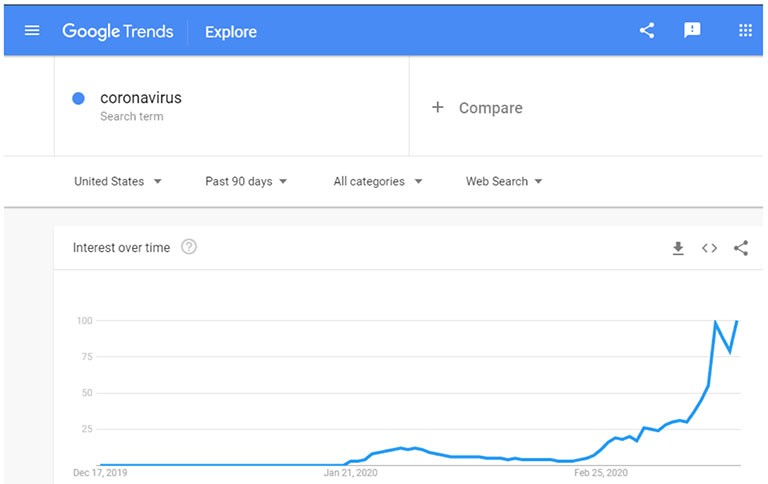Add a Compare search term
Screen dimensions: 768x484
[x=490, y=108]
